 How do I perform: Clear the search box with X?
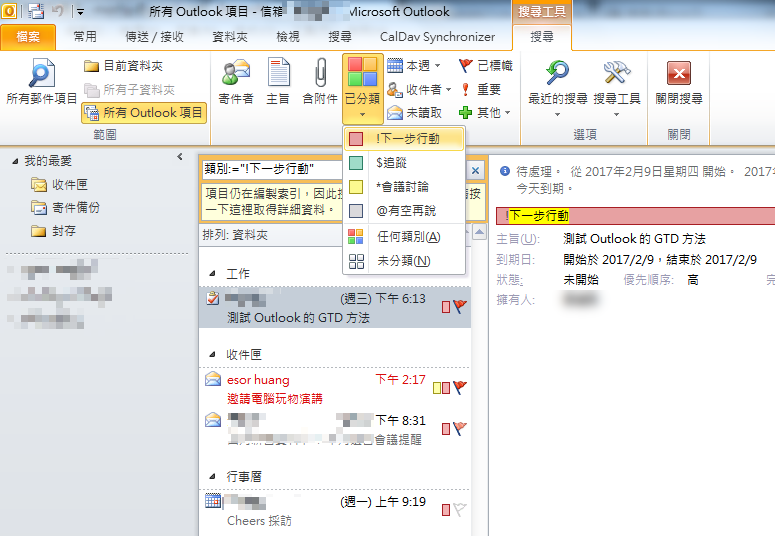pyautogui.click(x=475, y=171)
